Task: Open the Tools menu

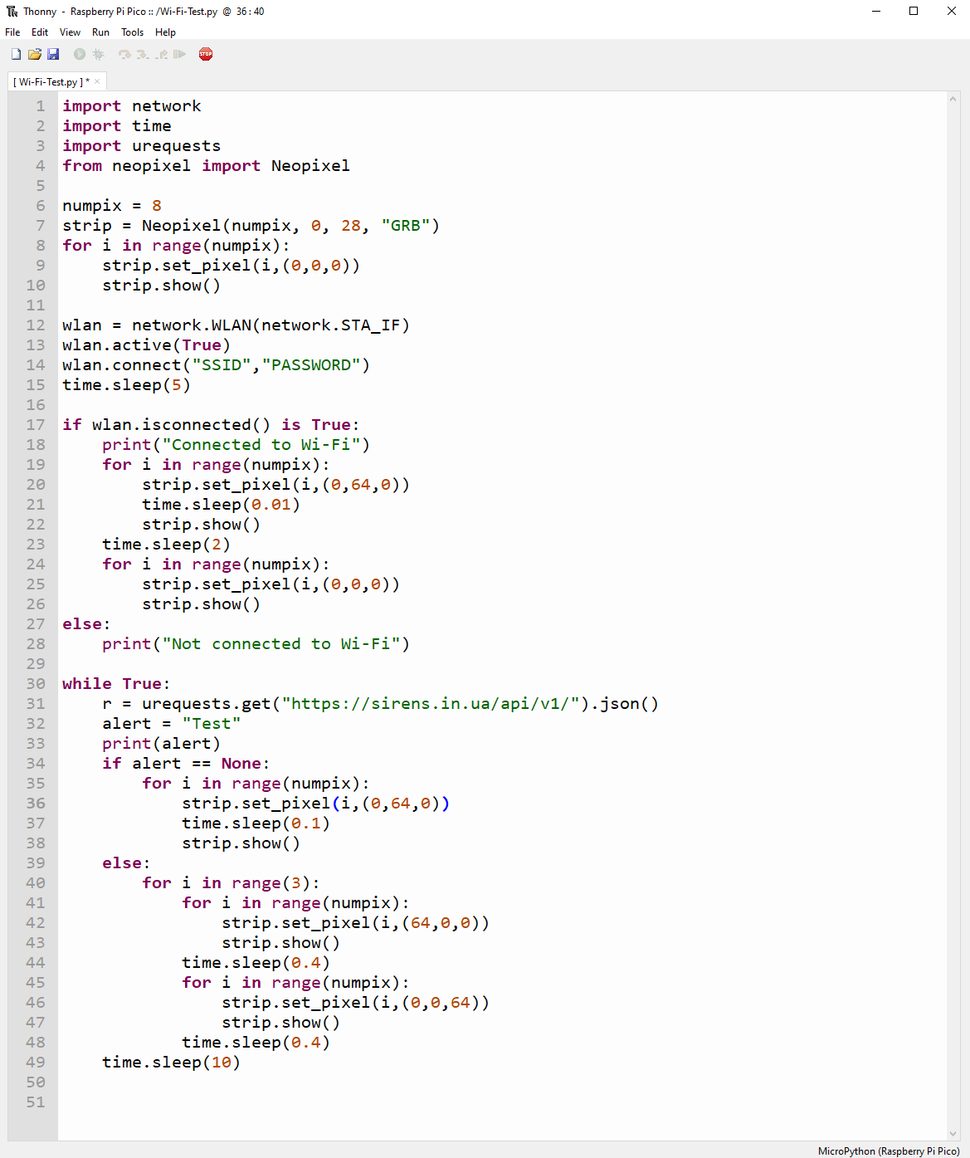Action: (132, 32)
